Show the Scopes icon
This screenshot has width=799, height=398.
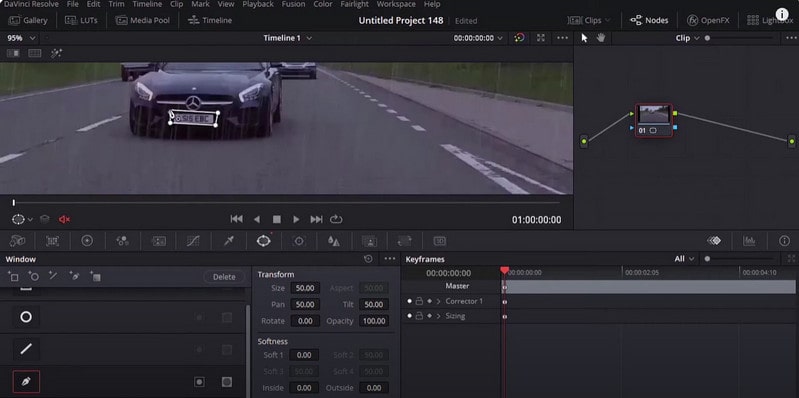click(749, 241)
